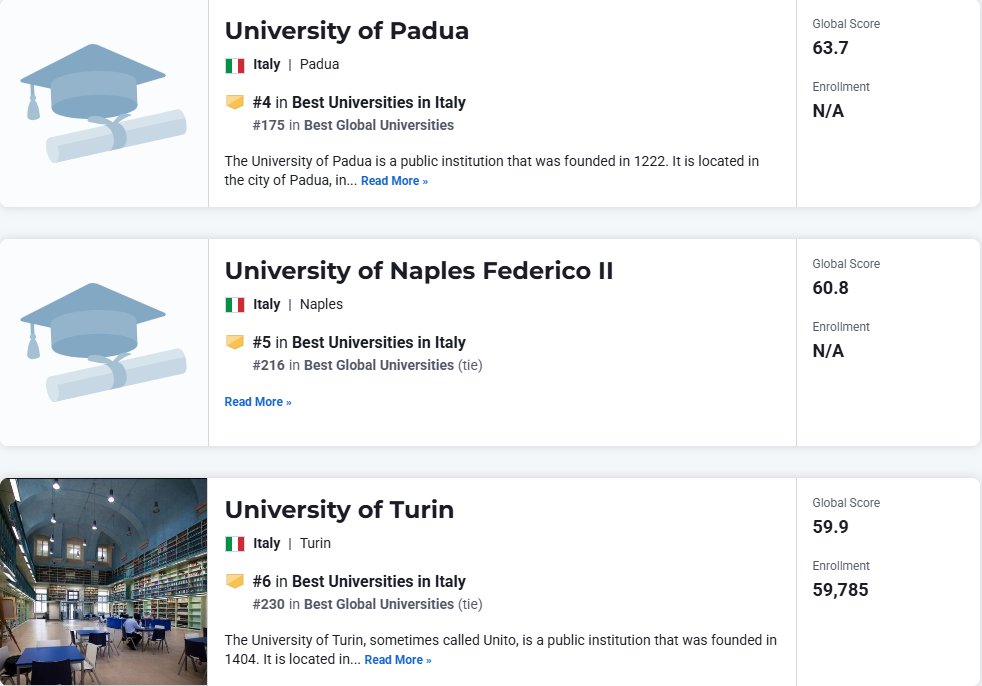Select Best Universities in Italy for Turin
This screenshot has height=686, width=982.
(379, 581)
